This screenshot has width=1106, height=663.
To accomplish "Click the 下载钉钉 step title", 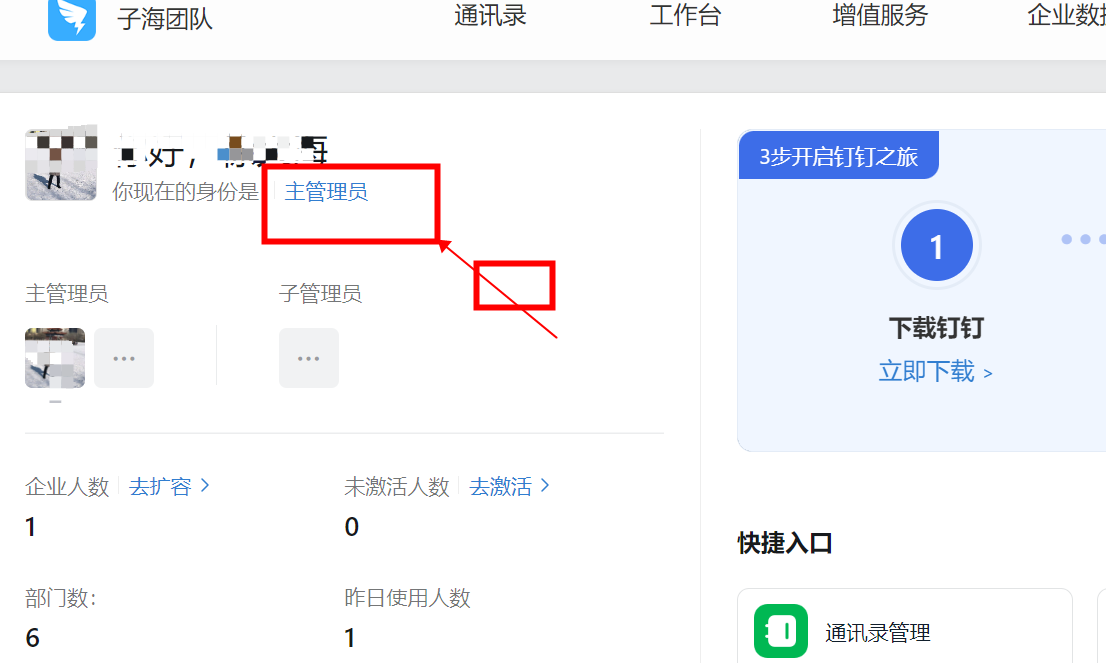I will pyautogui.click(x=936, y=328).
